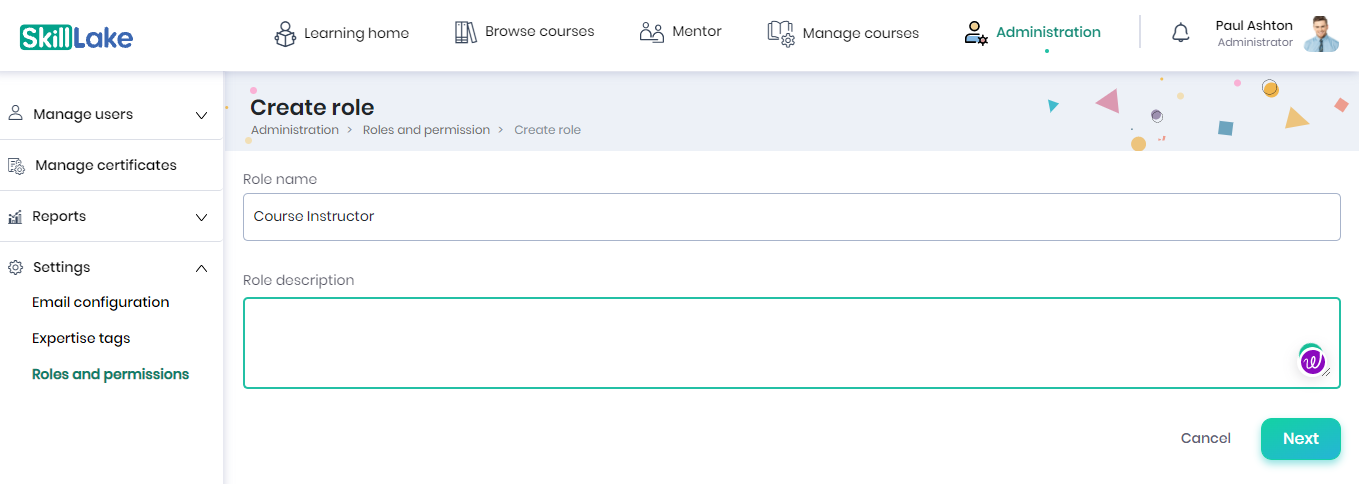This screenshot has height=484, width=1359.
Task: Click the purple writing assistant icon
Action: pos(1312,361)
